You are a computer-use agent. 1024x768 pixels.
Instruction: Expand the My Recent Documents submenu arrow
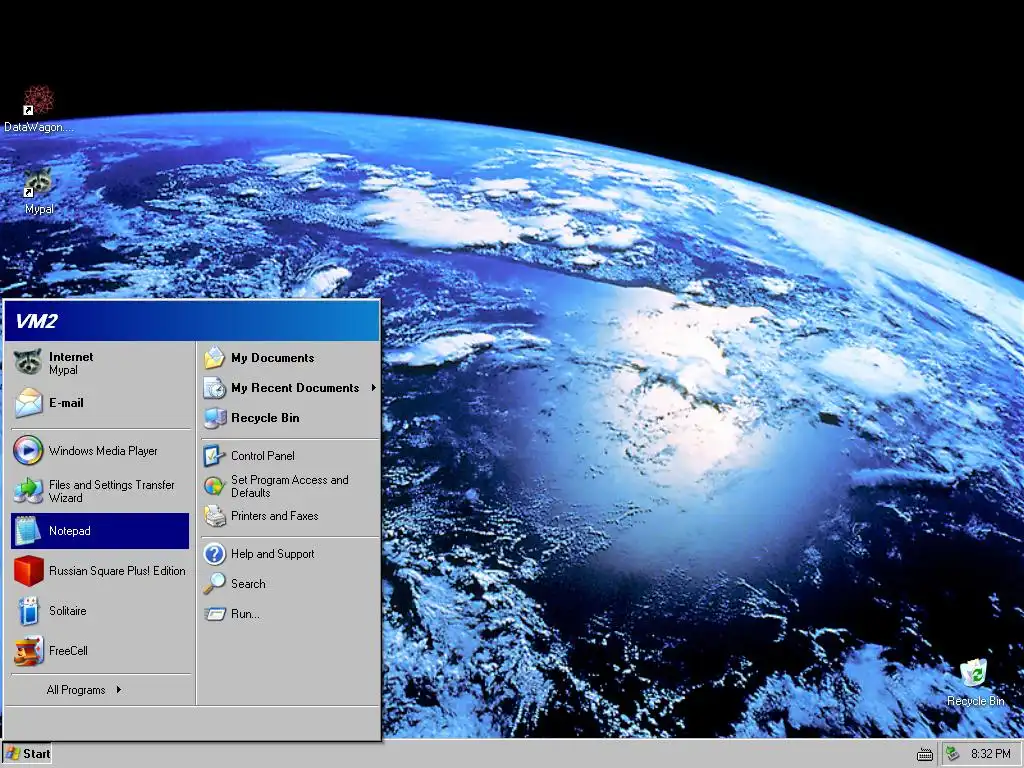pyautogui.click(x=374, y=388)
